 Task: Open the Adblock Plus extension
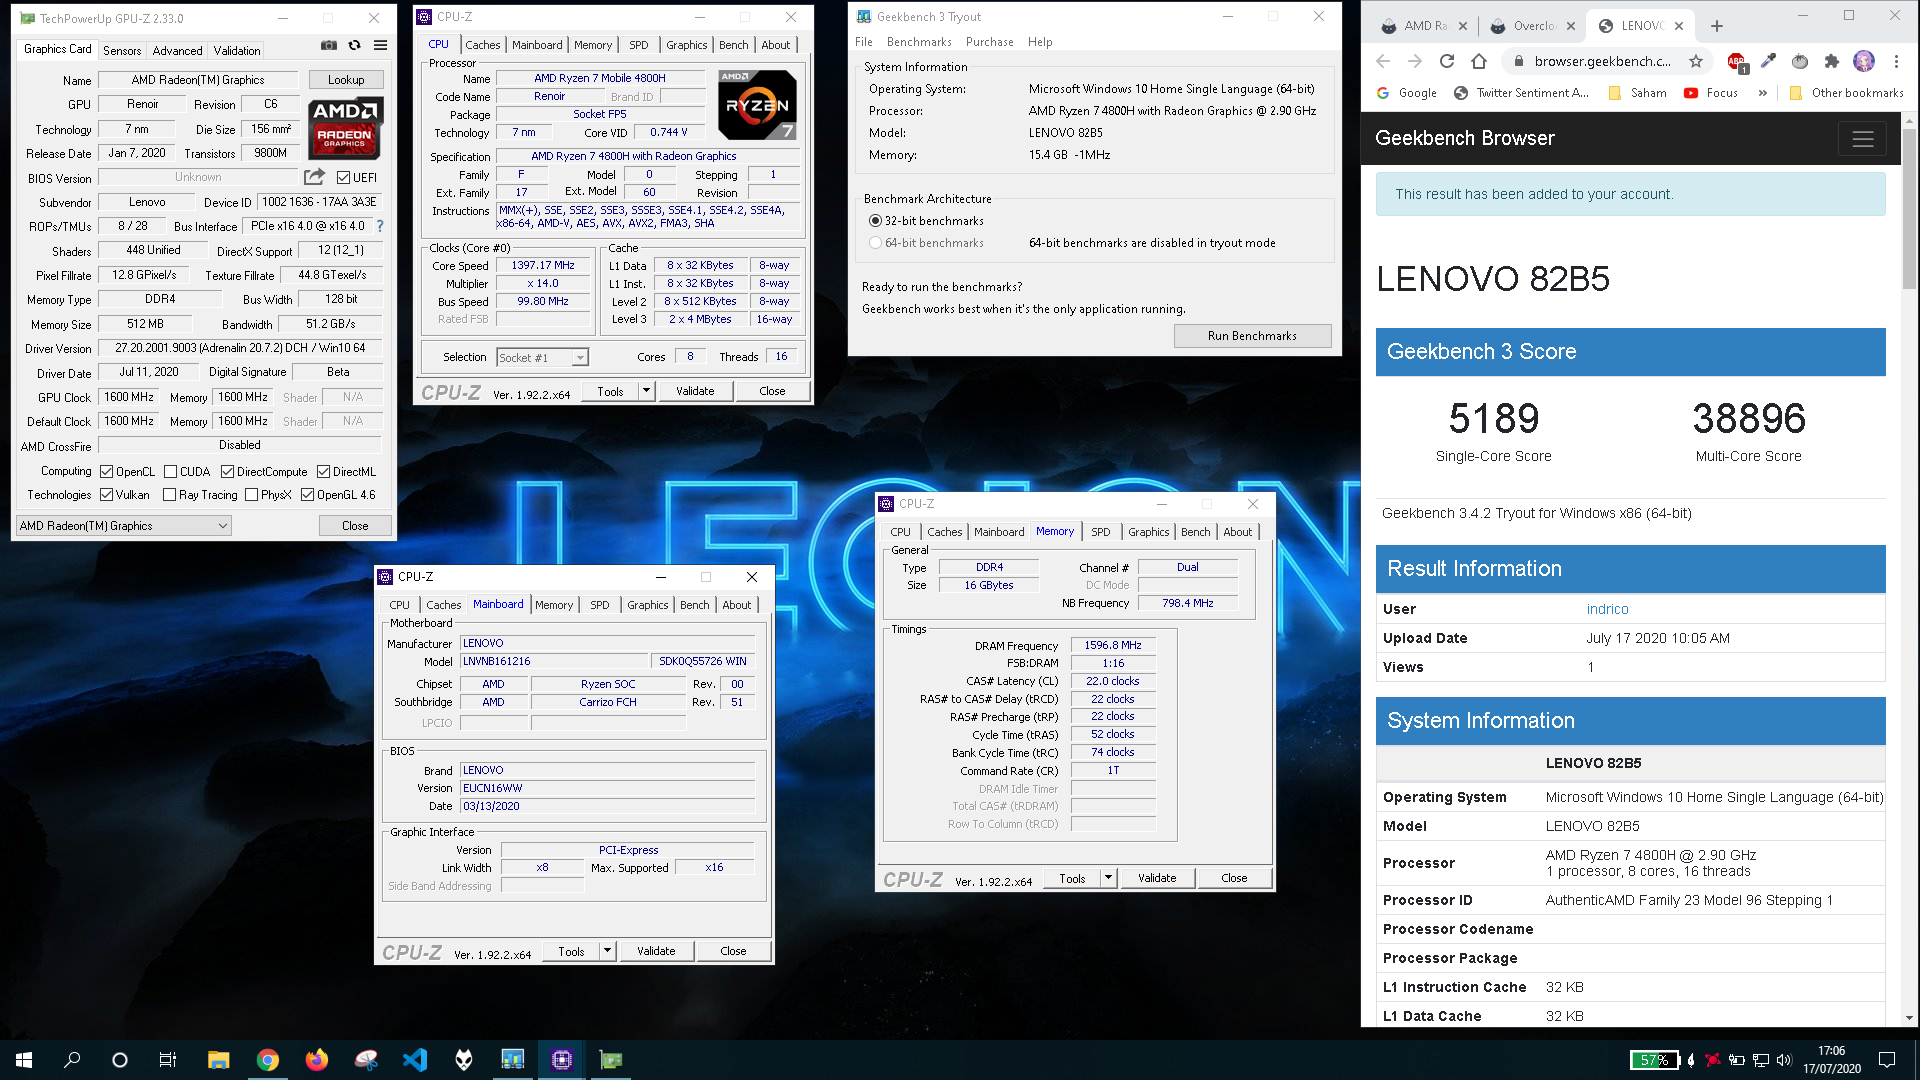pyautogui.click(x=1737, y=62)
